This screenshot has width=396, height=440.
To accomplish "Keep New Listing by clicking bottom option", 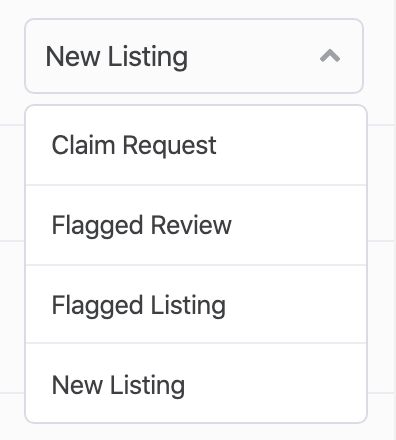I will point(196,383).
